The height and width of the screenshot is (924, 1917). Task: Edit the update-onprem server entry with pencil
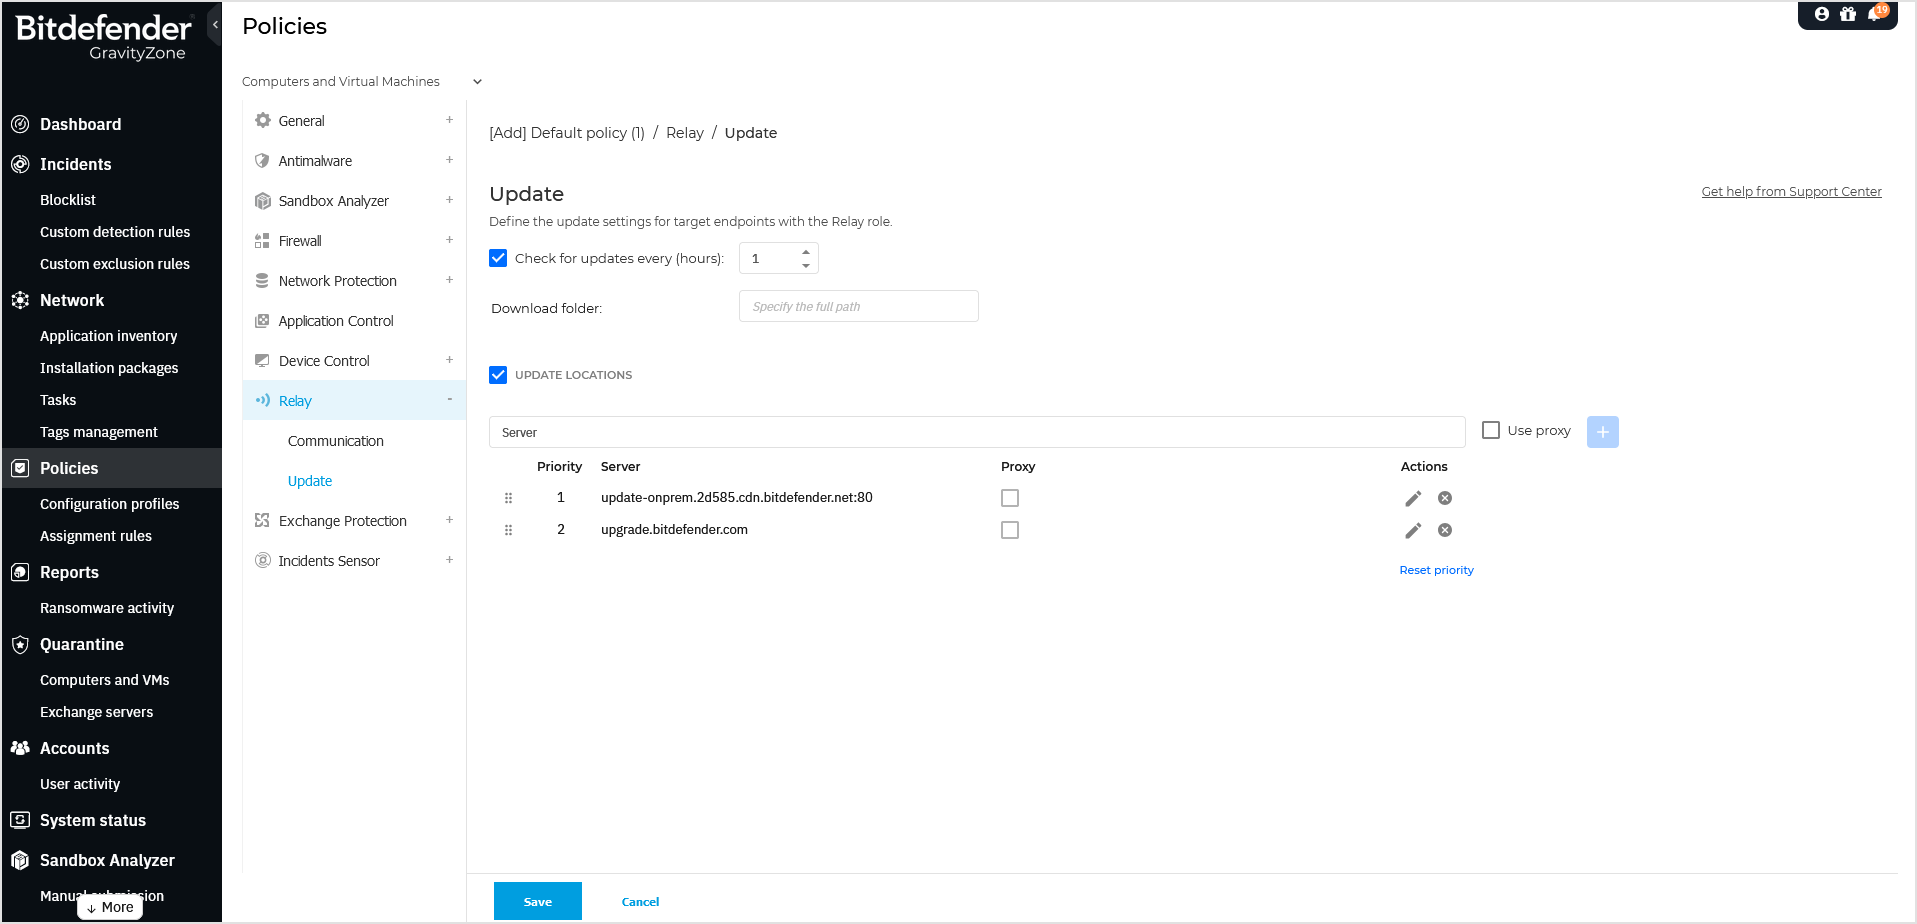click(x=1413, y=498)
